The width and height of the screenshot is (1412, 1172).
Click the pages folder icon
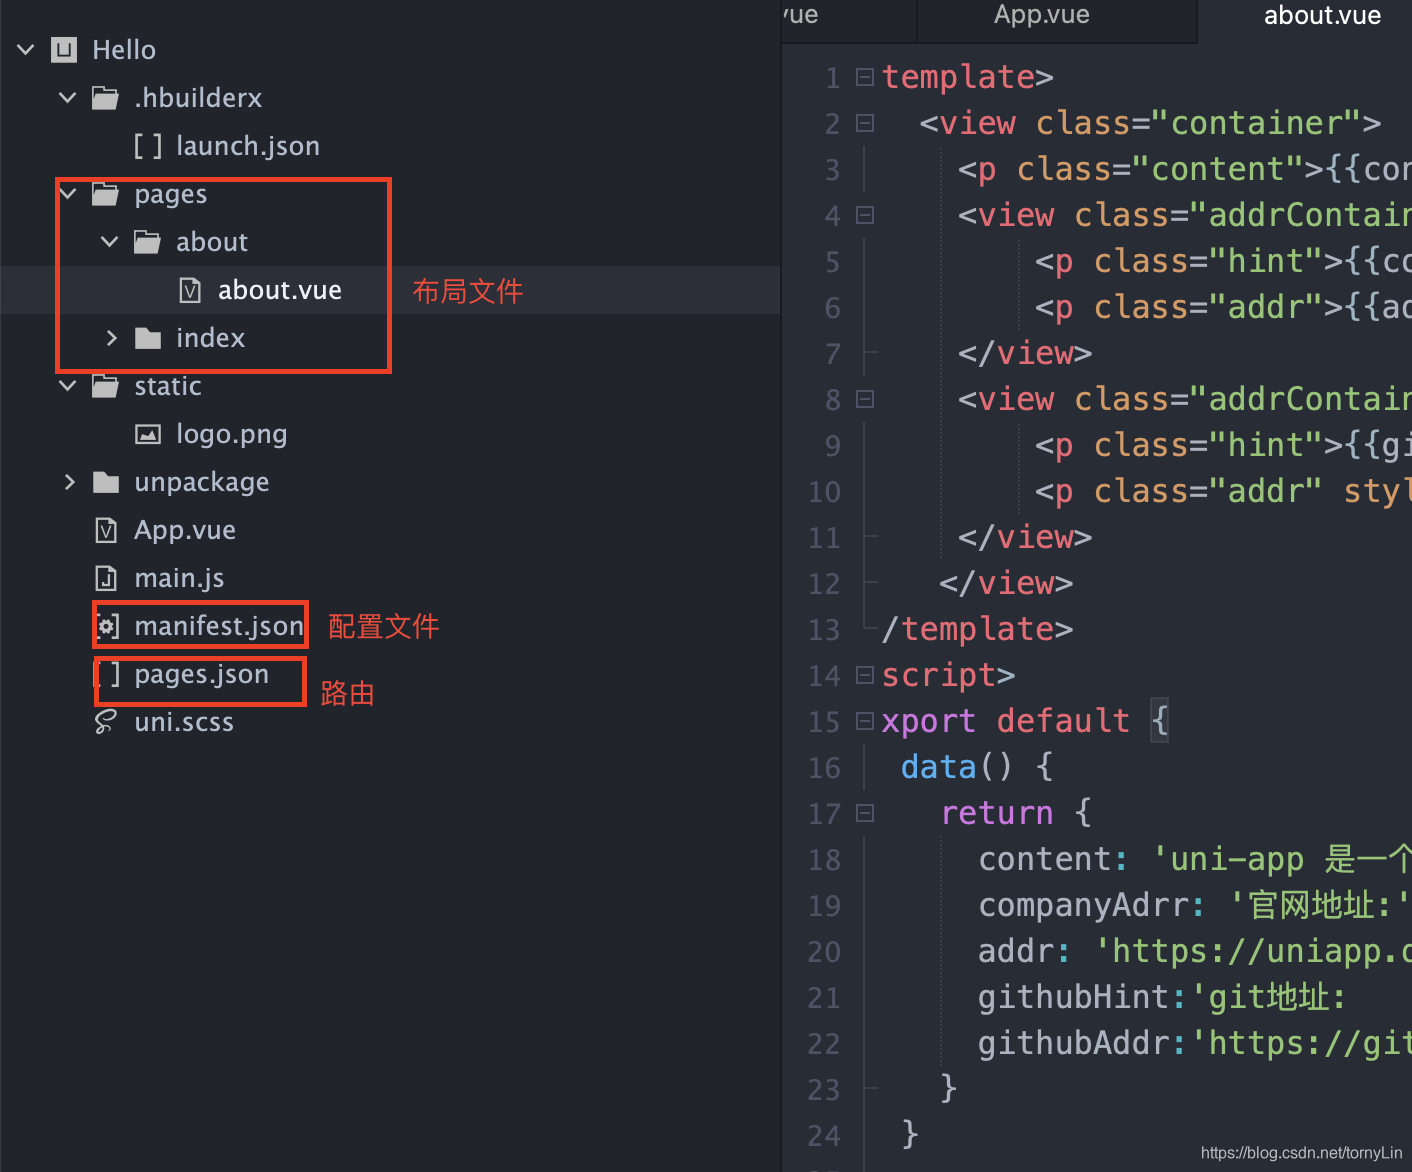[x=105, y=194]
